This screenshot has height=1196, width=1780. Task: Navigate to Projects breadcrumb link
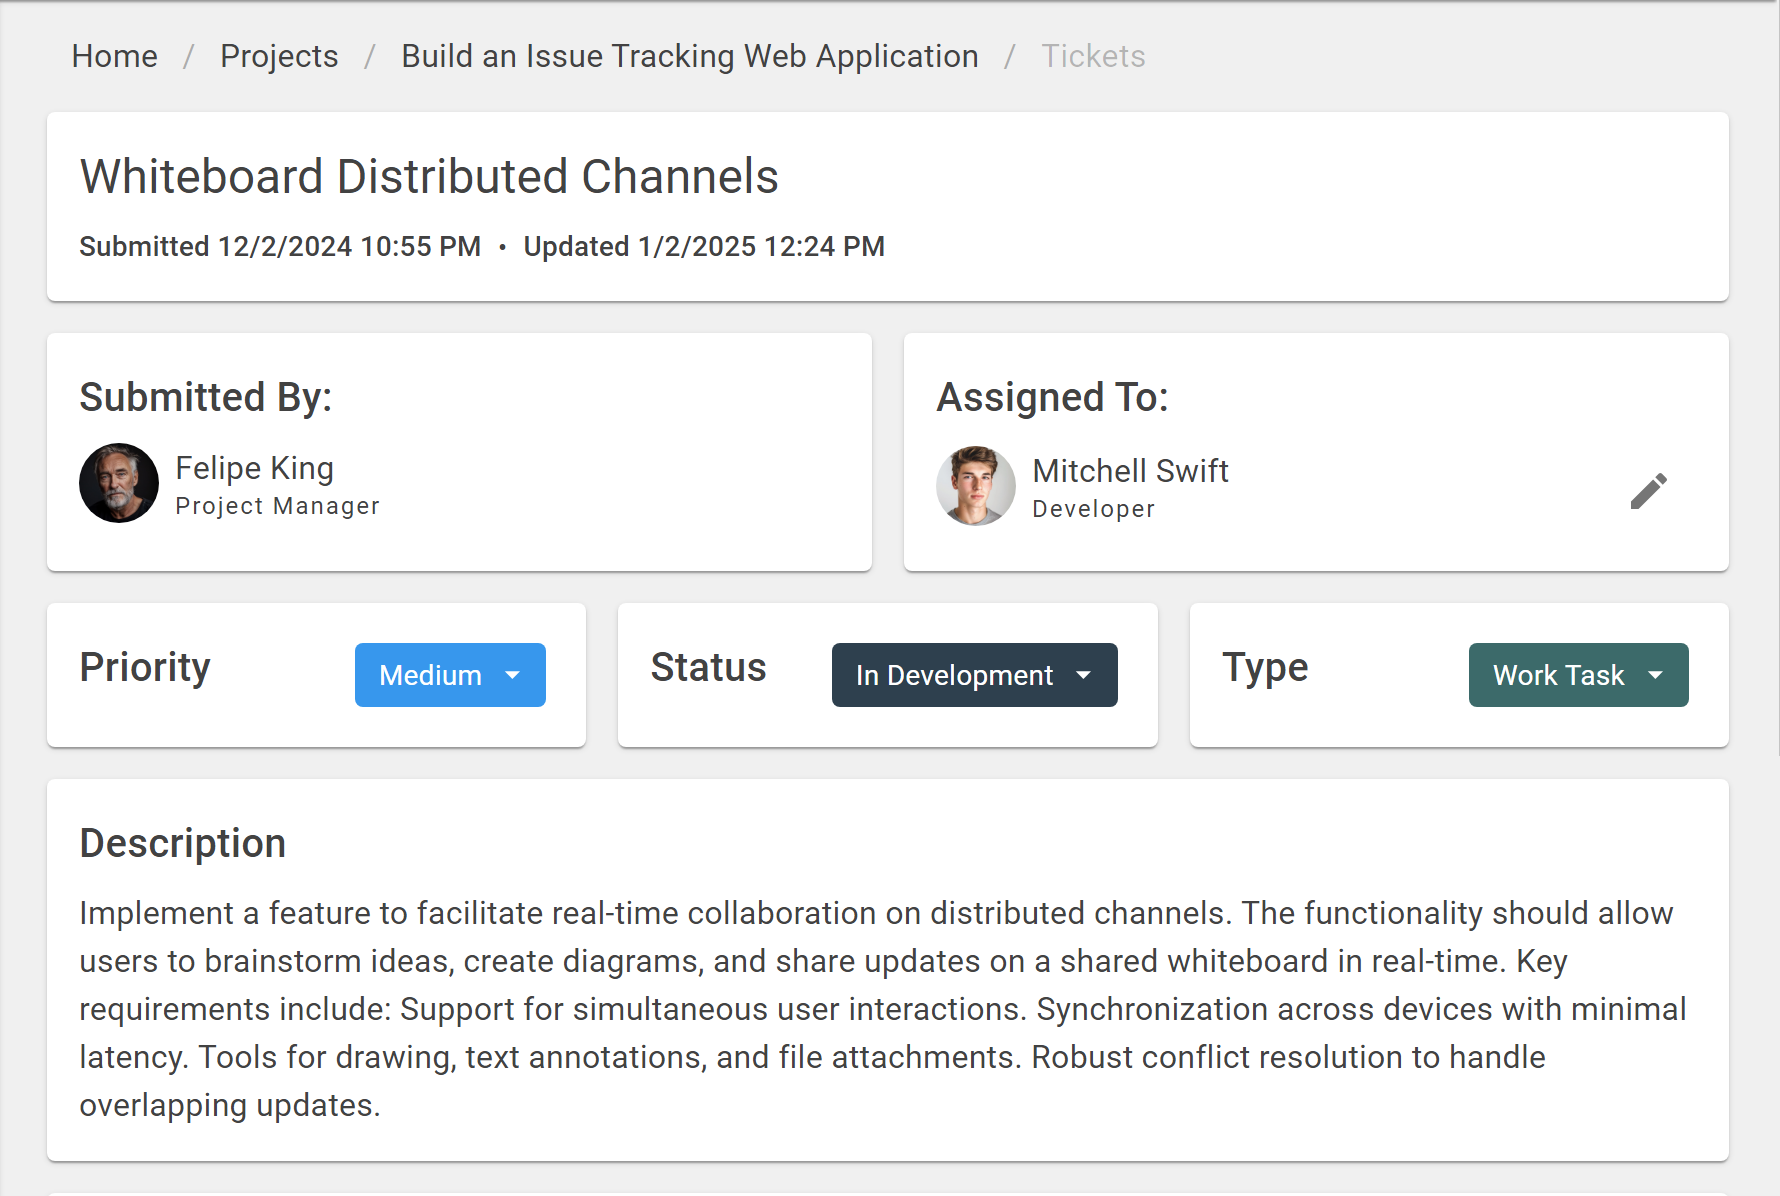(279, 57)
